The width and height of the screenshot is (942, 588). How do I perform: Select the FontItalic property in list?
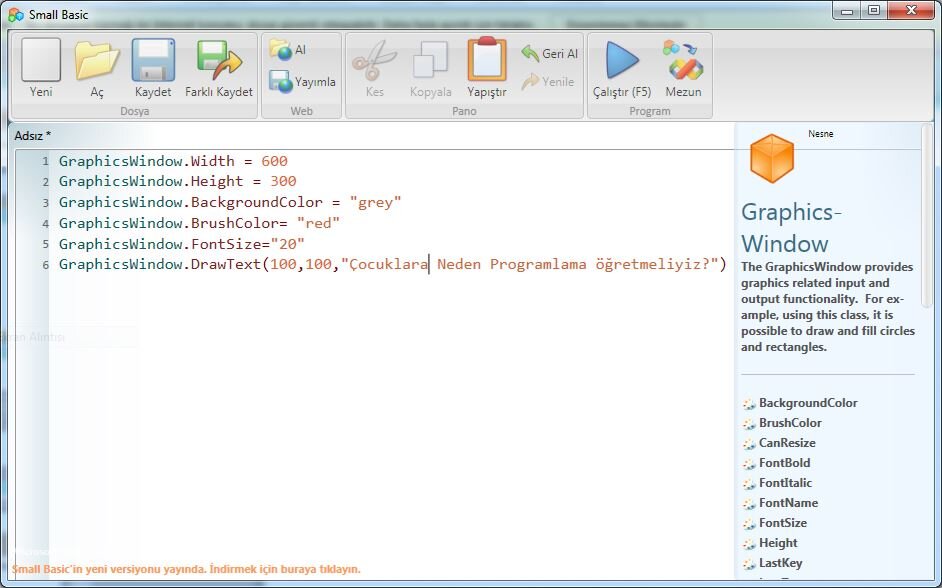(785, 483)
